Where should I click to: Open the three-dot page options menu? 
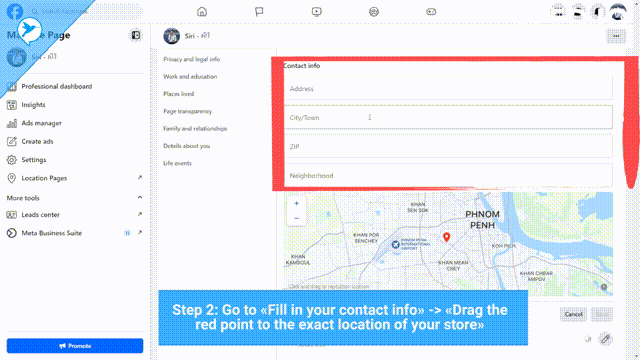[x=616, y=36]
